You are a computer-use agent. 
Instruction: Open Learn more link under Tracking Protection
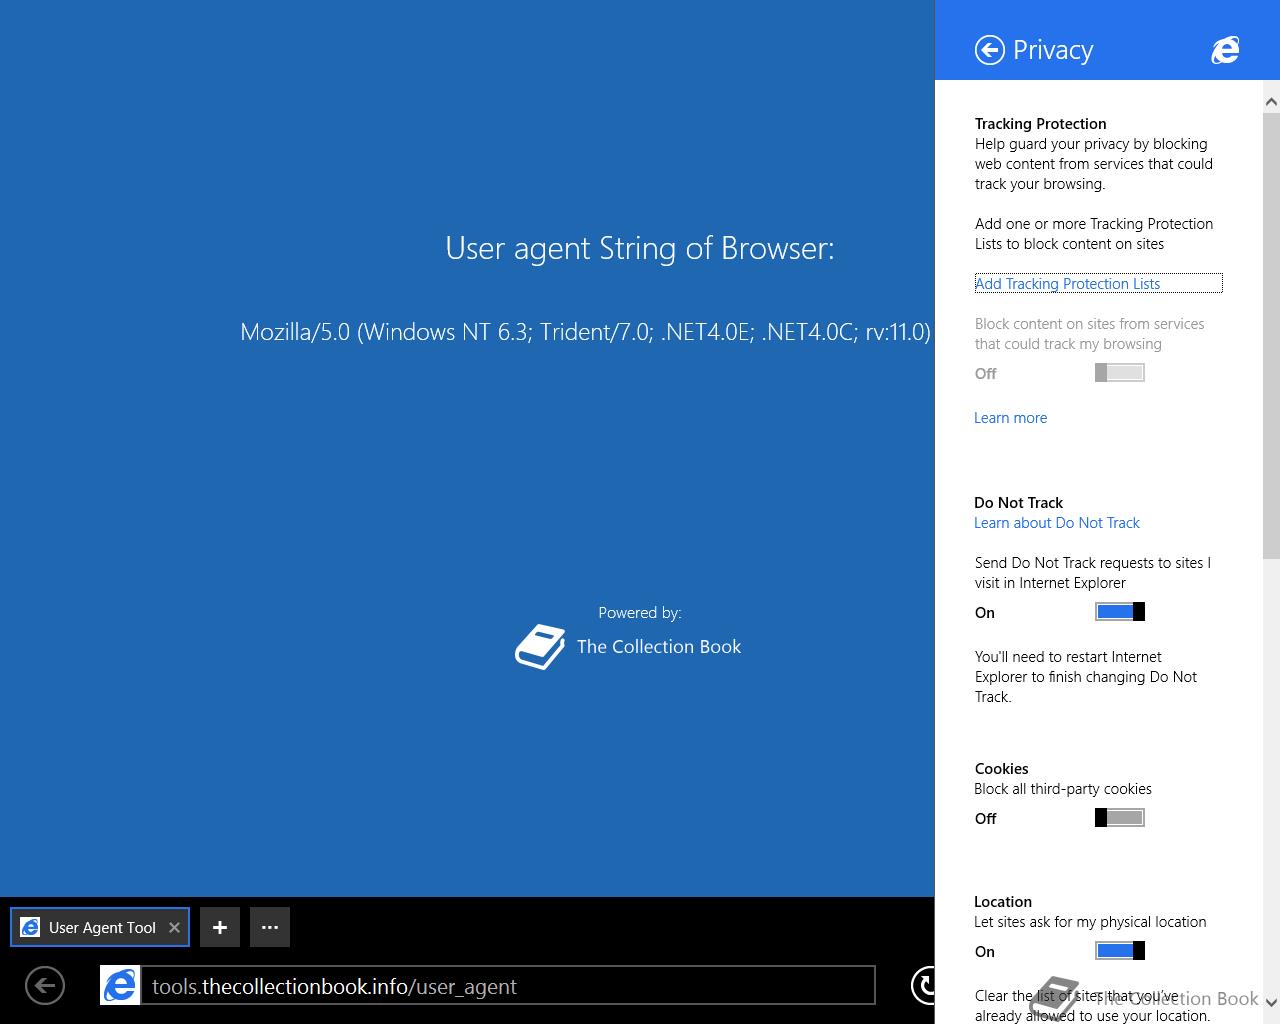click(1010, 418)
